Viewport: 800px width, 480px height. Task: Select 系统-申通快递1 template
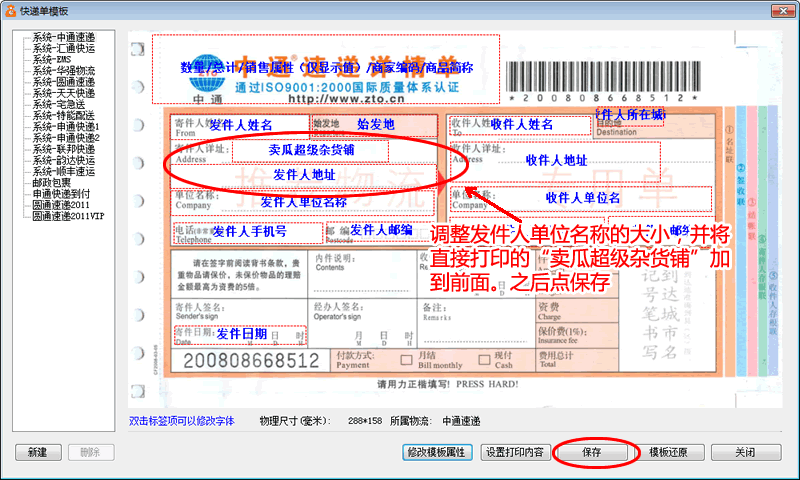click(66, 127)
